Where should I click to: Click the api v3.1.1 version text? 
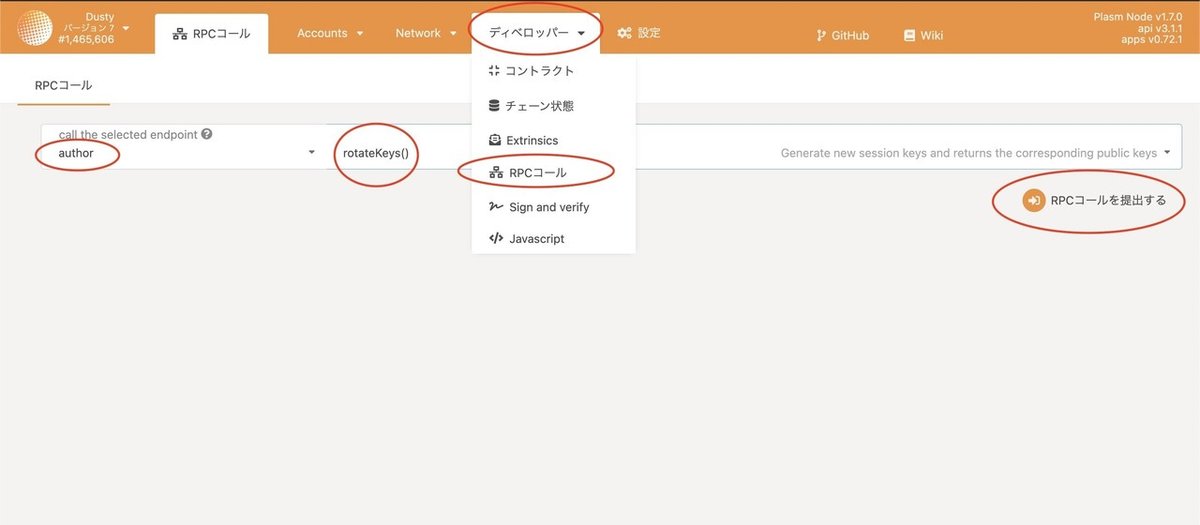[x=1160, y=30]
